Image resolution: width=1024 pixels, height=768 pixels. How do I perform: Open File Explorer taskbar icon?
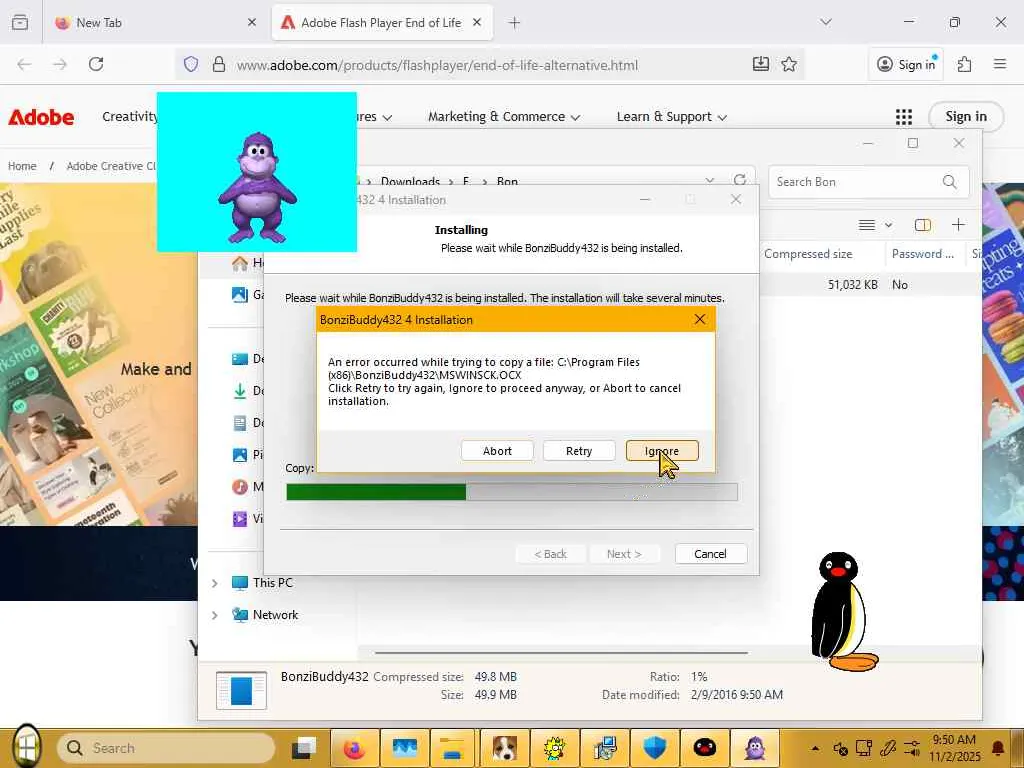pyautogui.click(x=451, y=748)
